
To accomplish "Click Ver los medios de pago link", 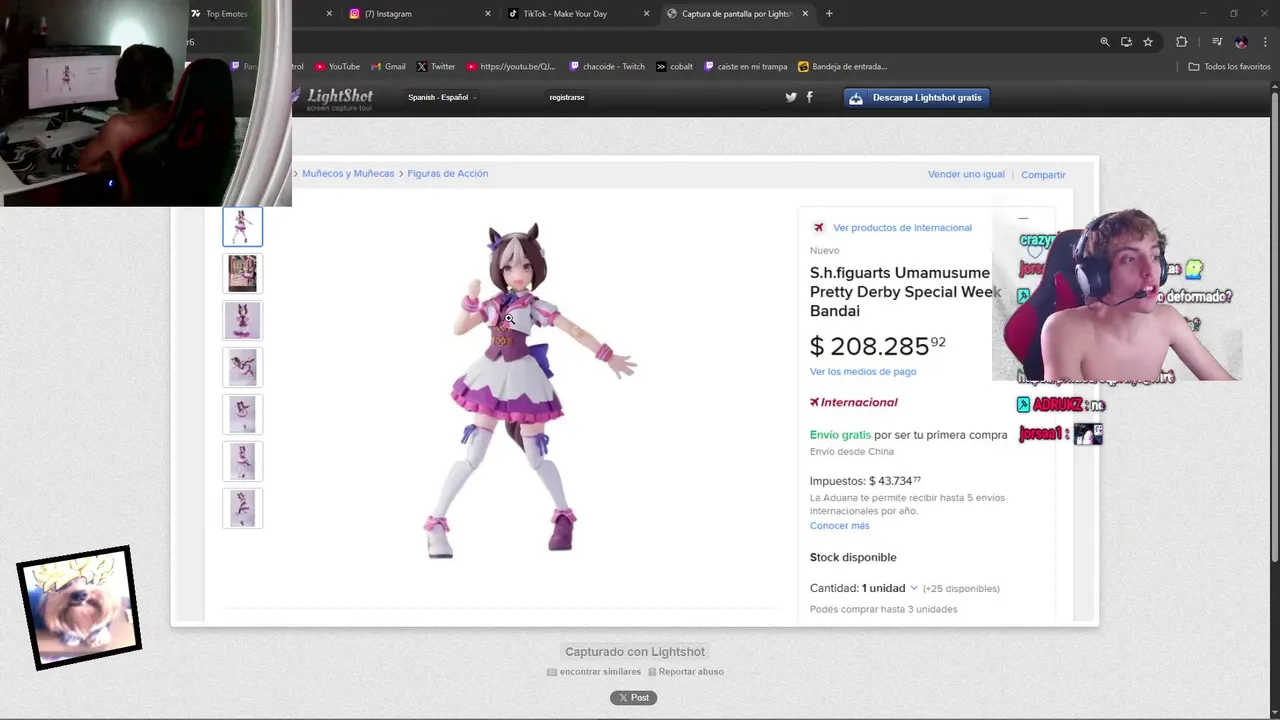I will click(x=863, y=372).
